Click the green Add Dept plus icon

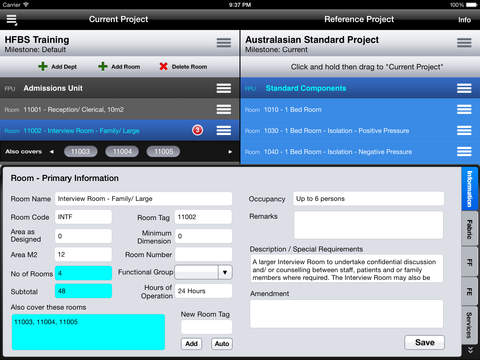pos(43,66)
